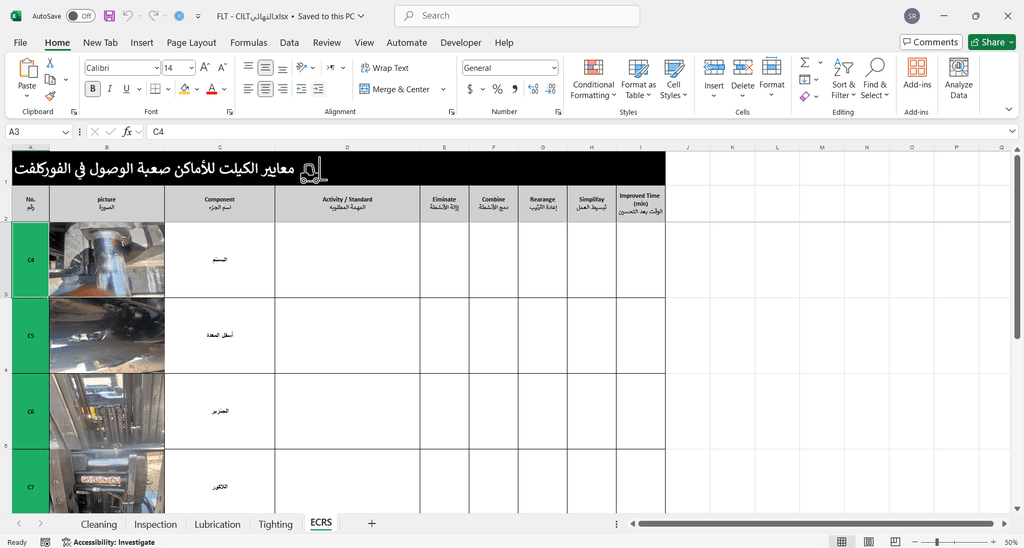1024x548 pixels.
Task: Expand the Conditional Formatting menu
Action: coord(593,78)
